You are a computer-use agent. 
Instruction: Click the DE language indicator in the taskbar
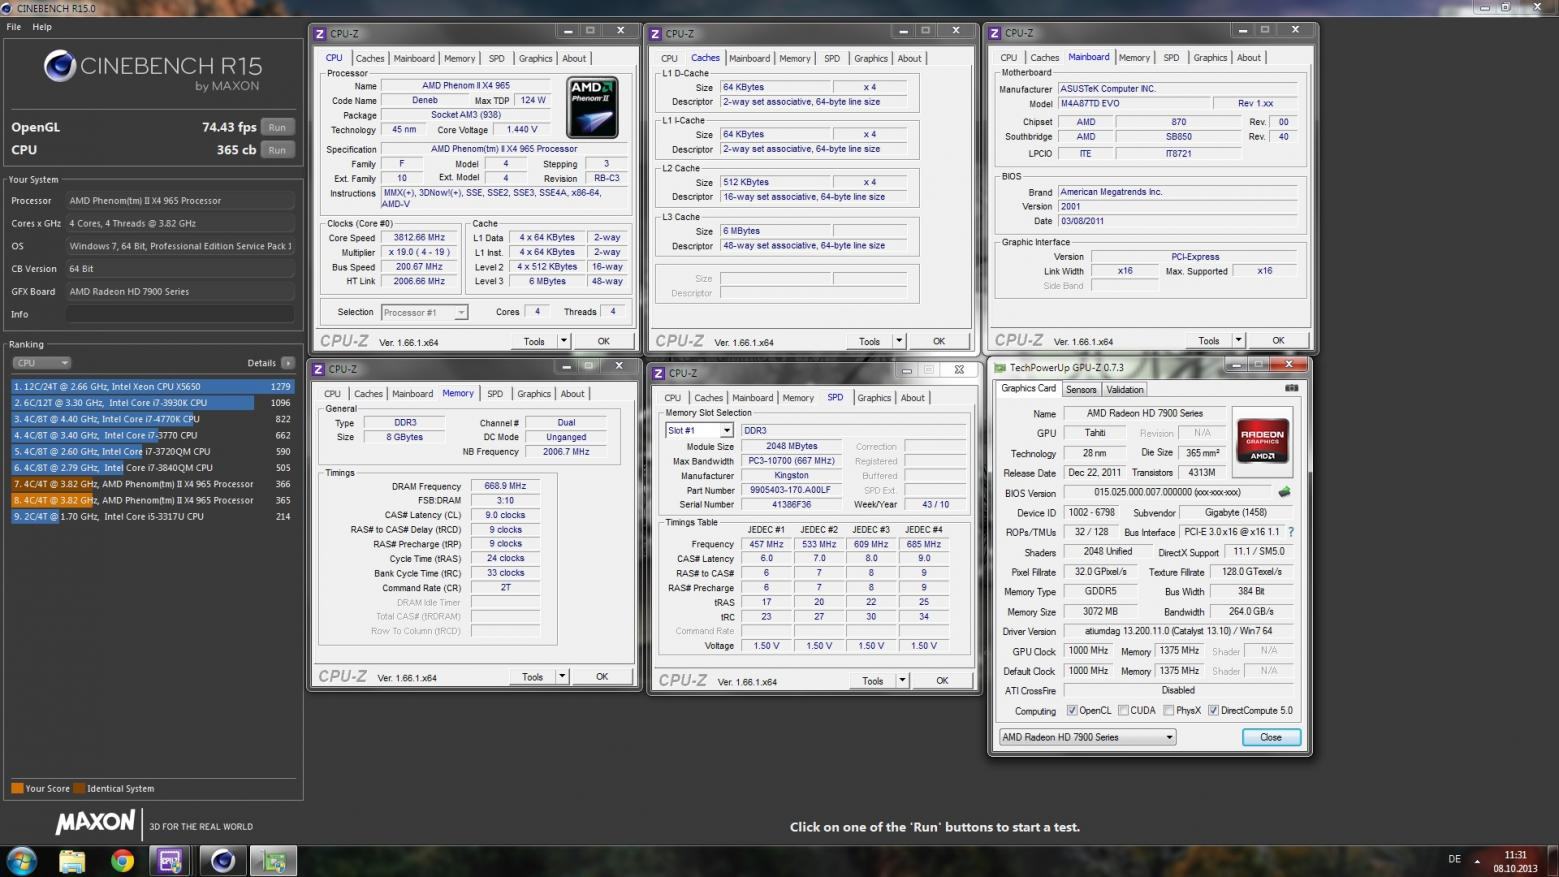(x=1454, y=859)
